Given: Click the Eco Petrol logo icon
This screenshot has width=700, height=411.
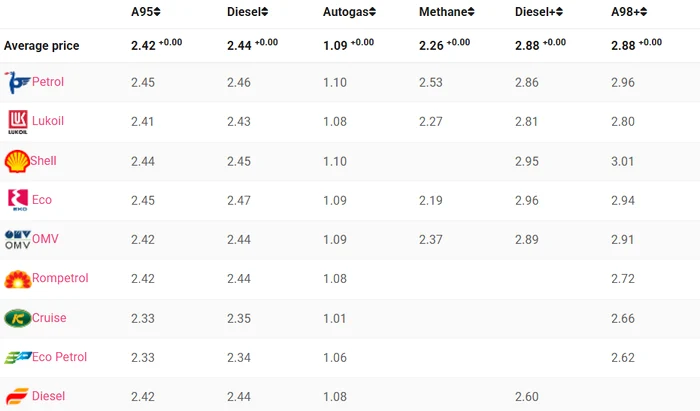Looking at the screenshot, I should click(x=18, y=357).
